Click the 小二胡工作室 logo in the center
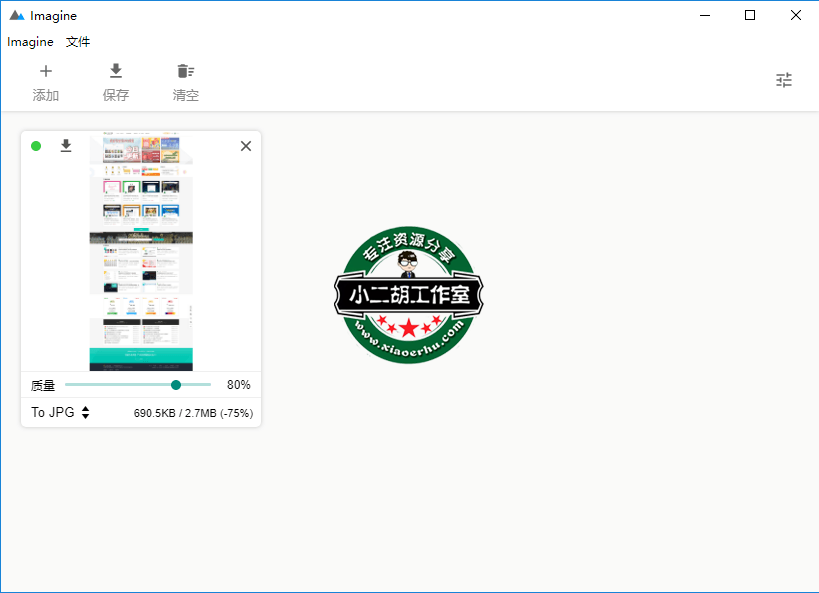The image size is (819, 593). tap(408, 295)
